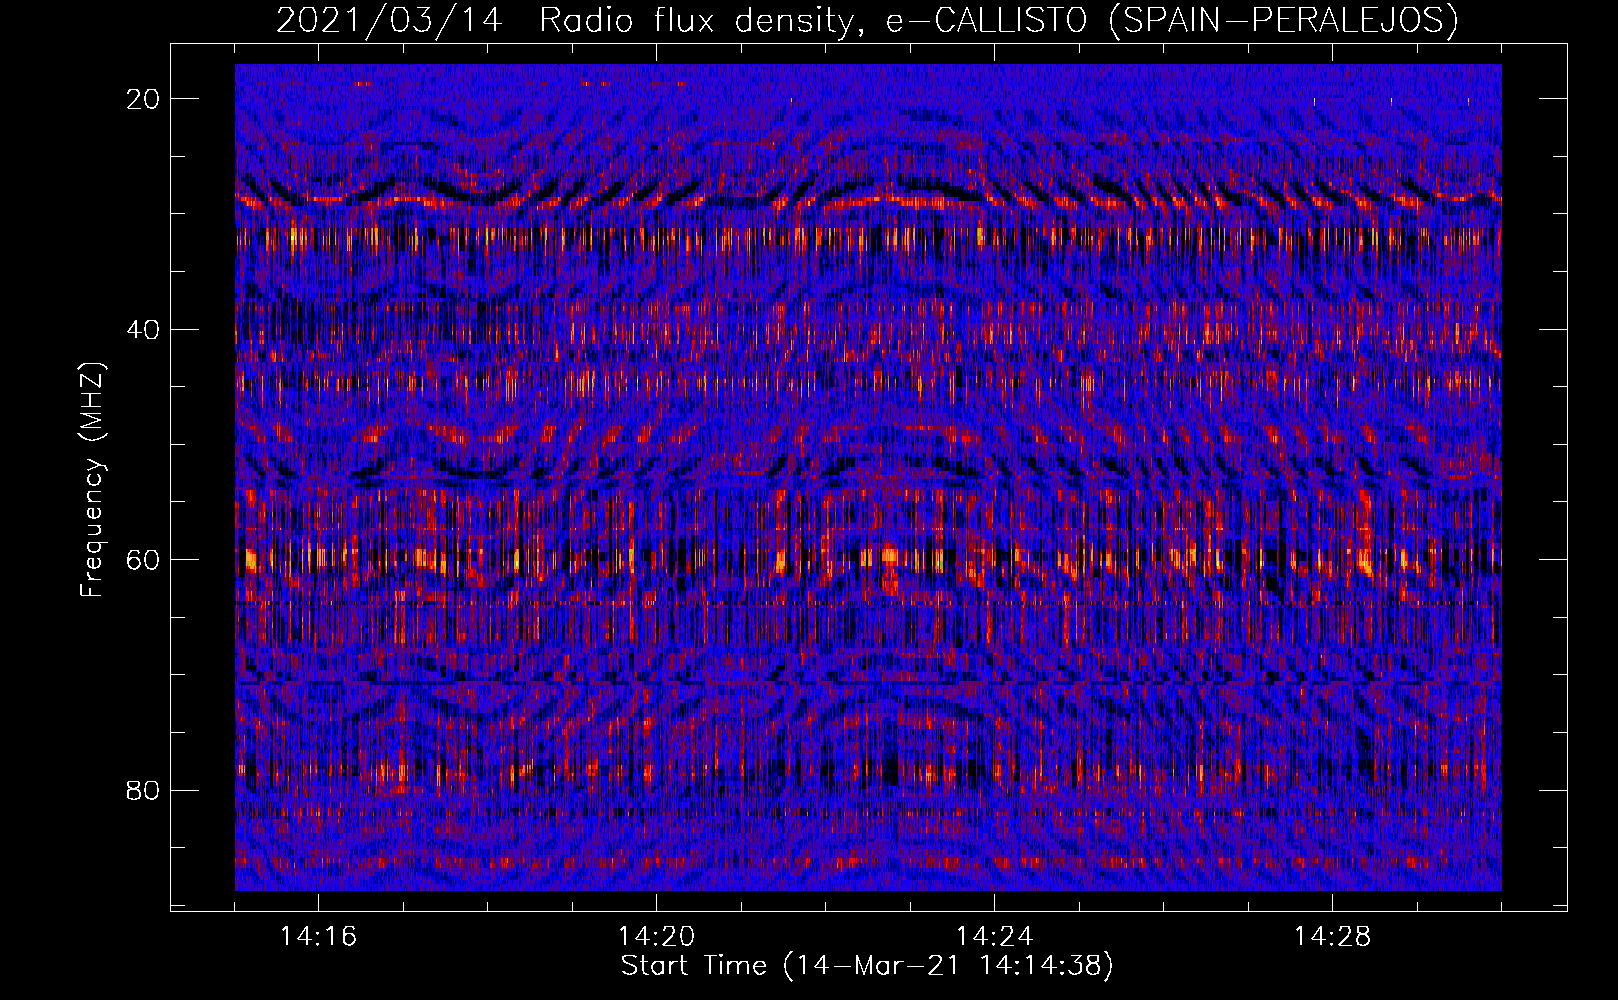Viewport: 1618px width, 1000px height.
Task: Click the plot title 'Radio flux density, e-CALLISTO (SPAIN-PERALEJOS)'
Action: (999, 21)
